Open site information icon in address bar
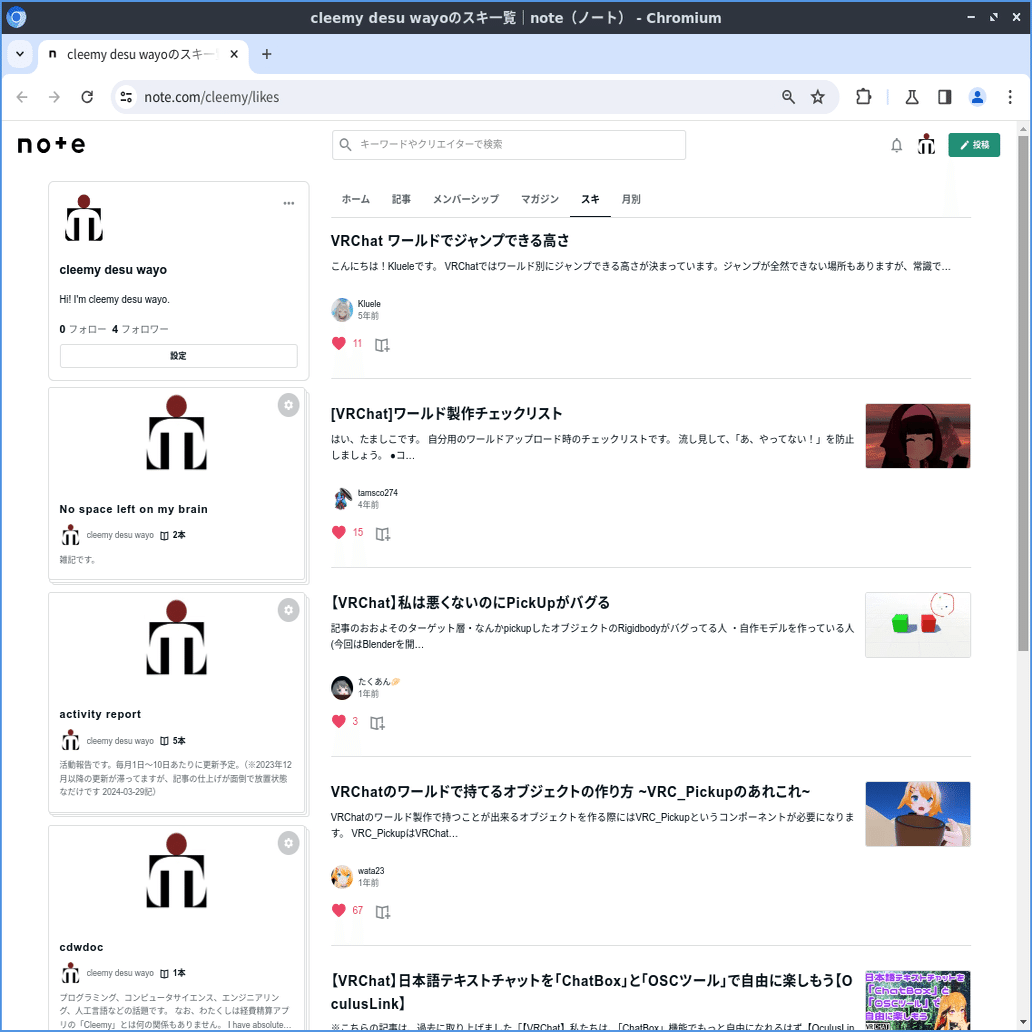Image resolution: width=1032 pixels, height=1032 pixels. tap(126, 97)
